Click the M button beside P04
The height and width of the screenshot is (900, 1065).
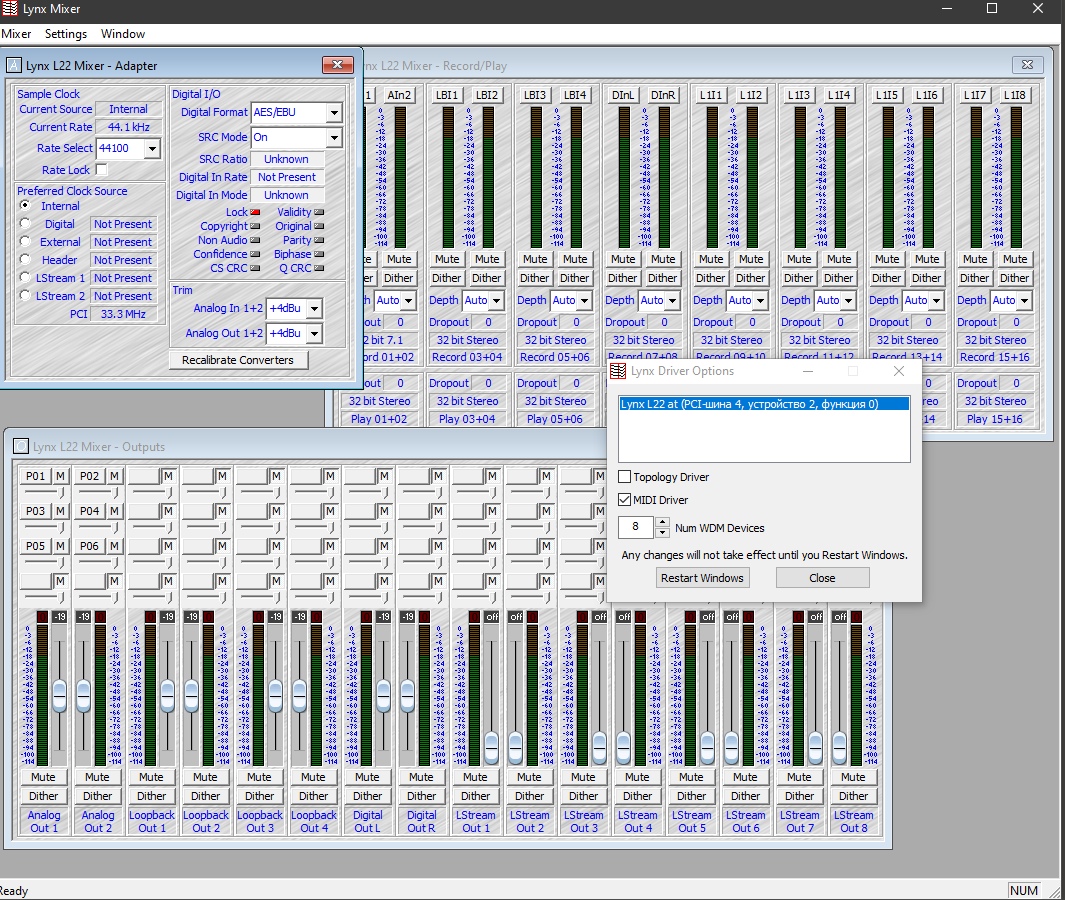tap(114, 511)
